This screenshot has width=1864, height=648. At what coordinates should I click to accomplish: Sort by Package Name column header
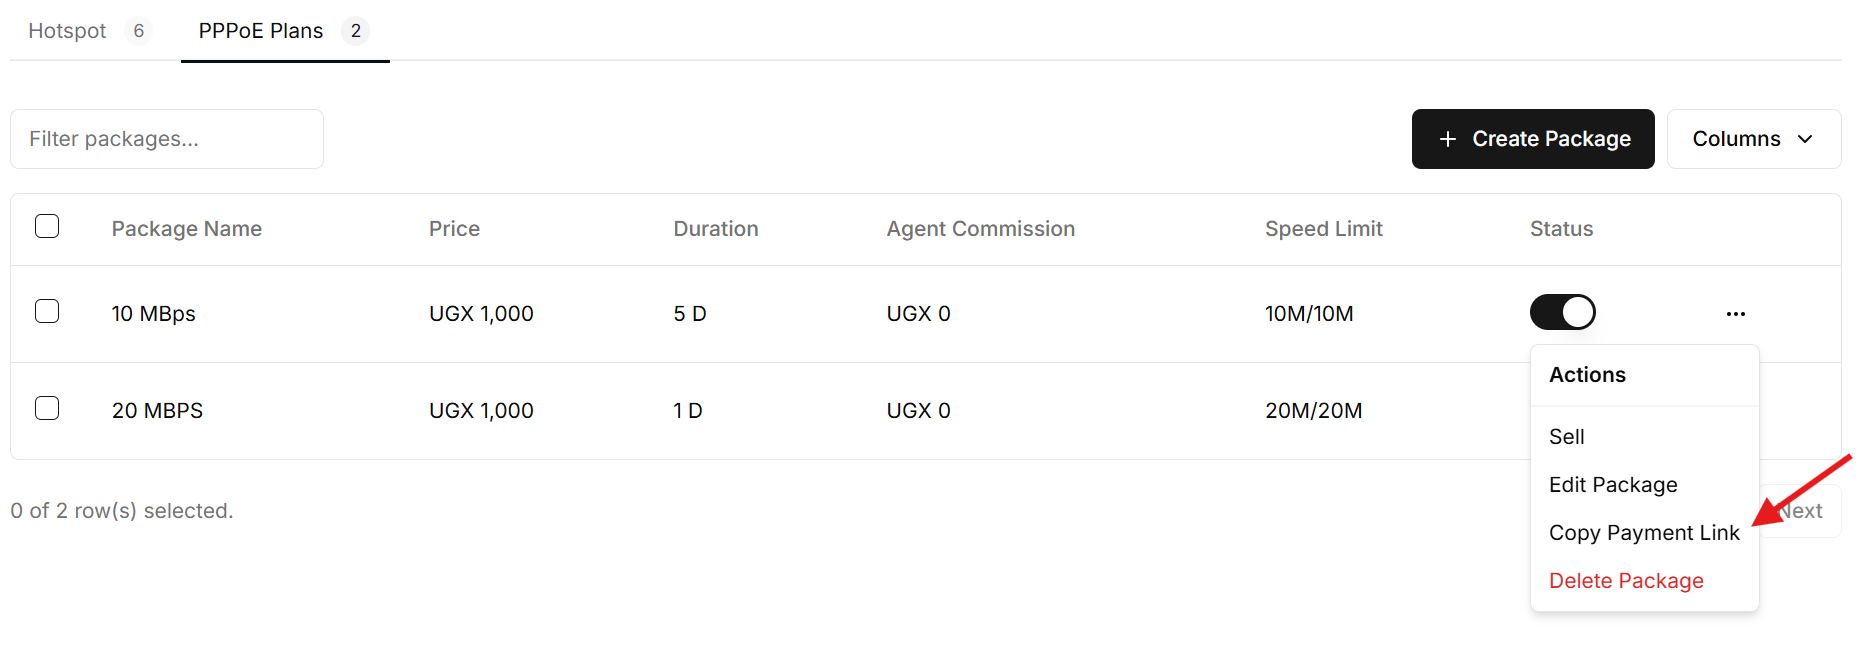click(x=187, y=229)
